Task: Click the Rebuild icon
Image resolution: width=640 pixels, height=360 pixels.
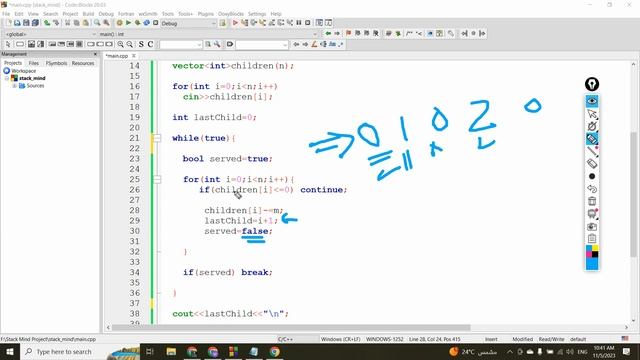Action: 147,23
